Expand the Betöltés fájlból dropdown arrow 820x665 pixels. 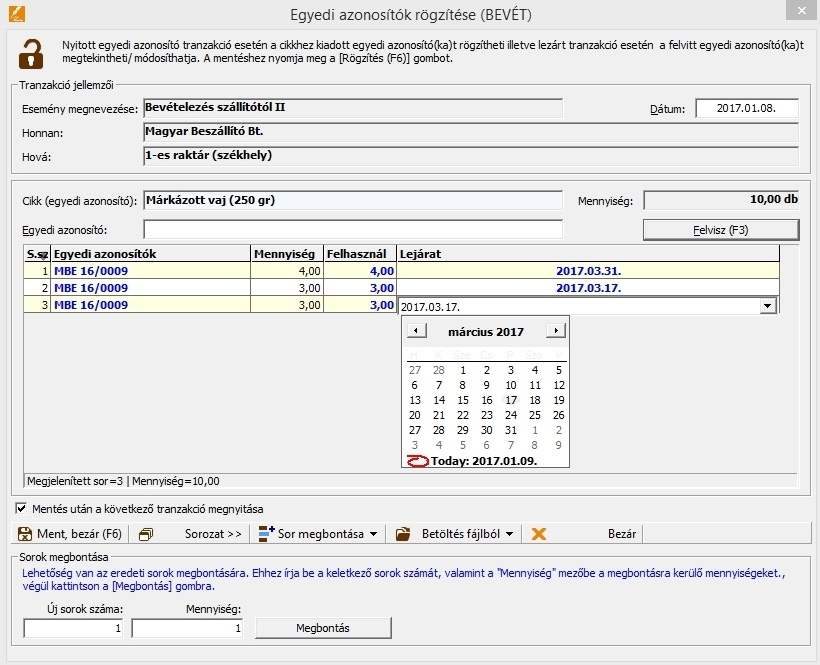(x=509, y=534)
